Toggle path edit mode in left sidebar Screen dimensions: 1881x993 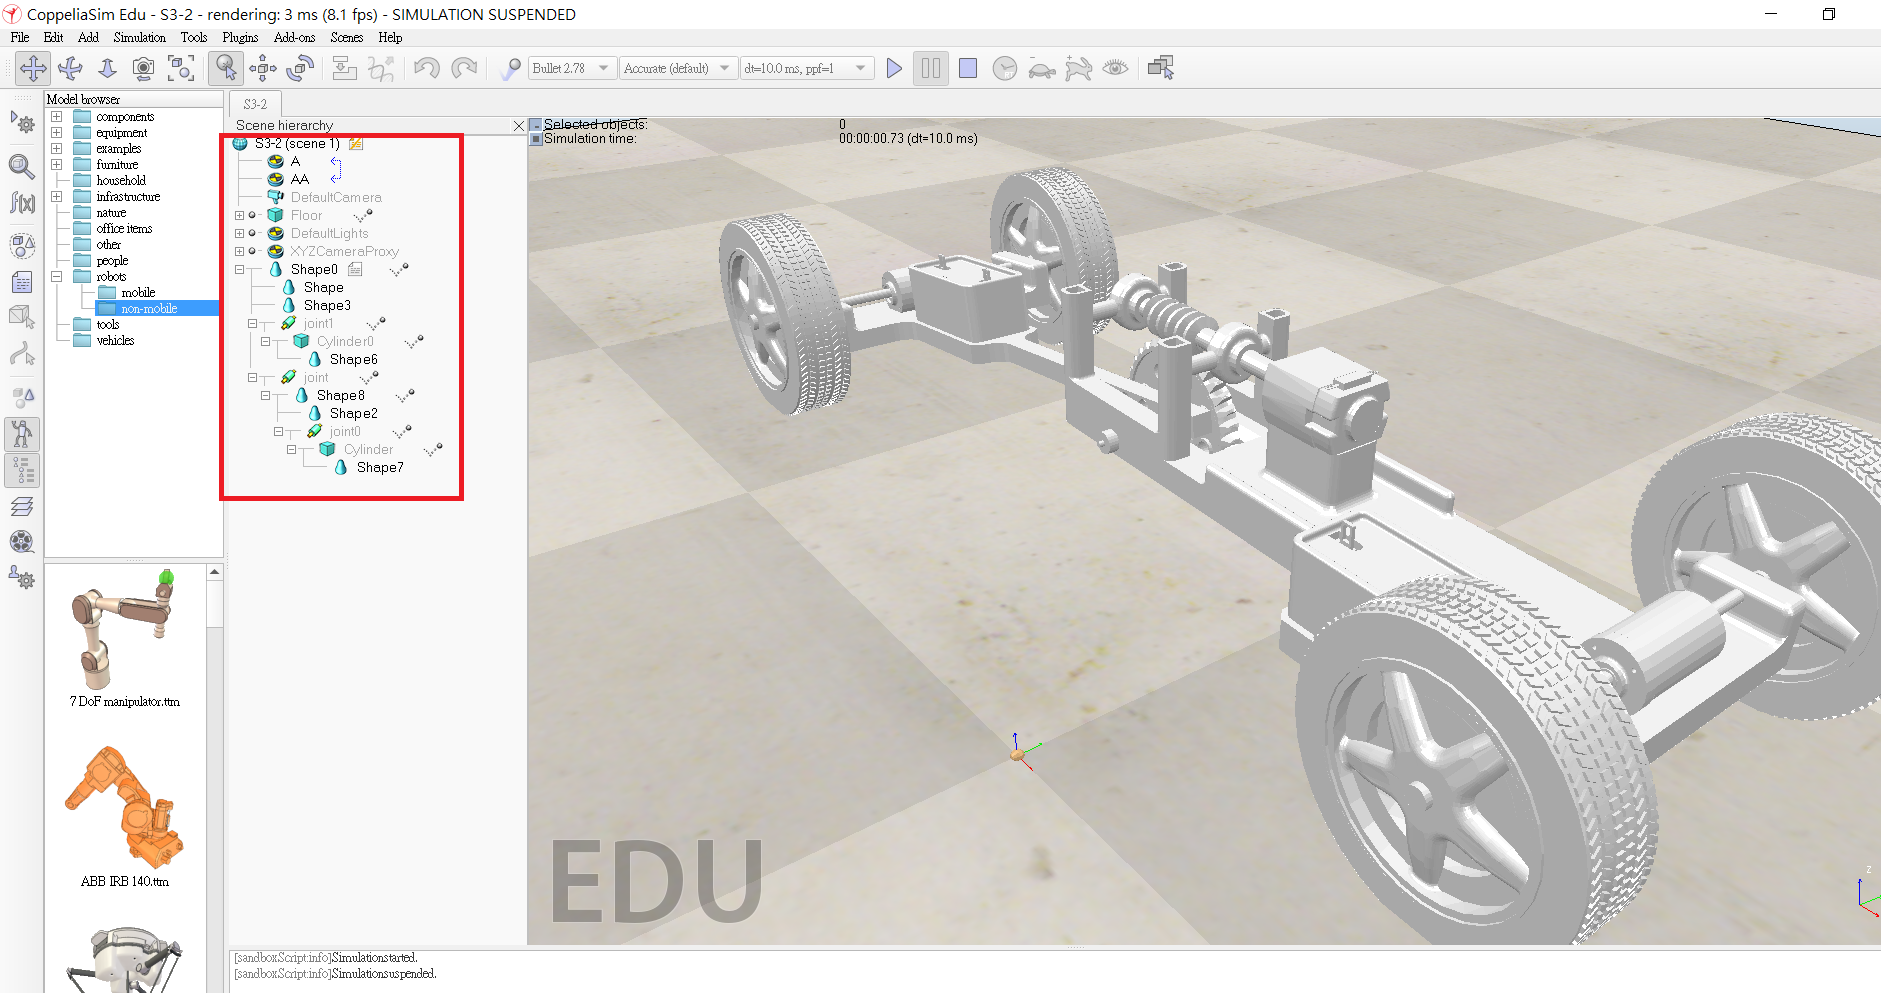(22, 355)
